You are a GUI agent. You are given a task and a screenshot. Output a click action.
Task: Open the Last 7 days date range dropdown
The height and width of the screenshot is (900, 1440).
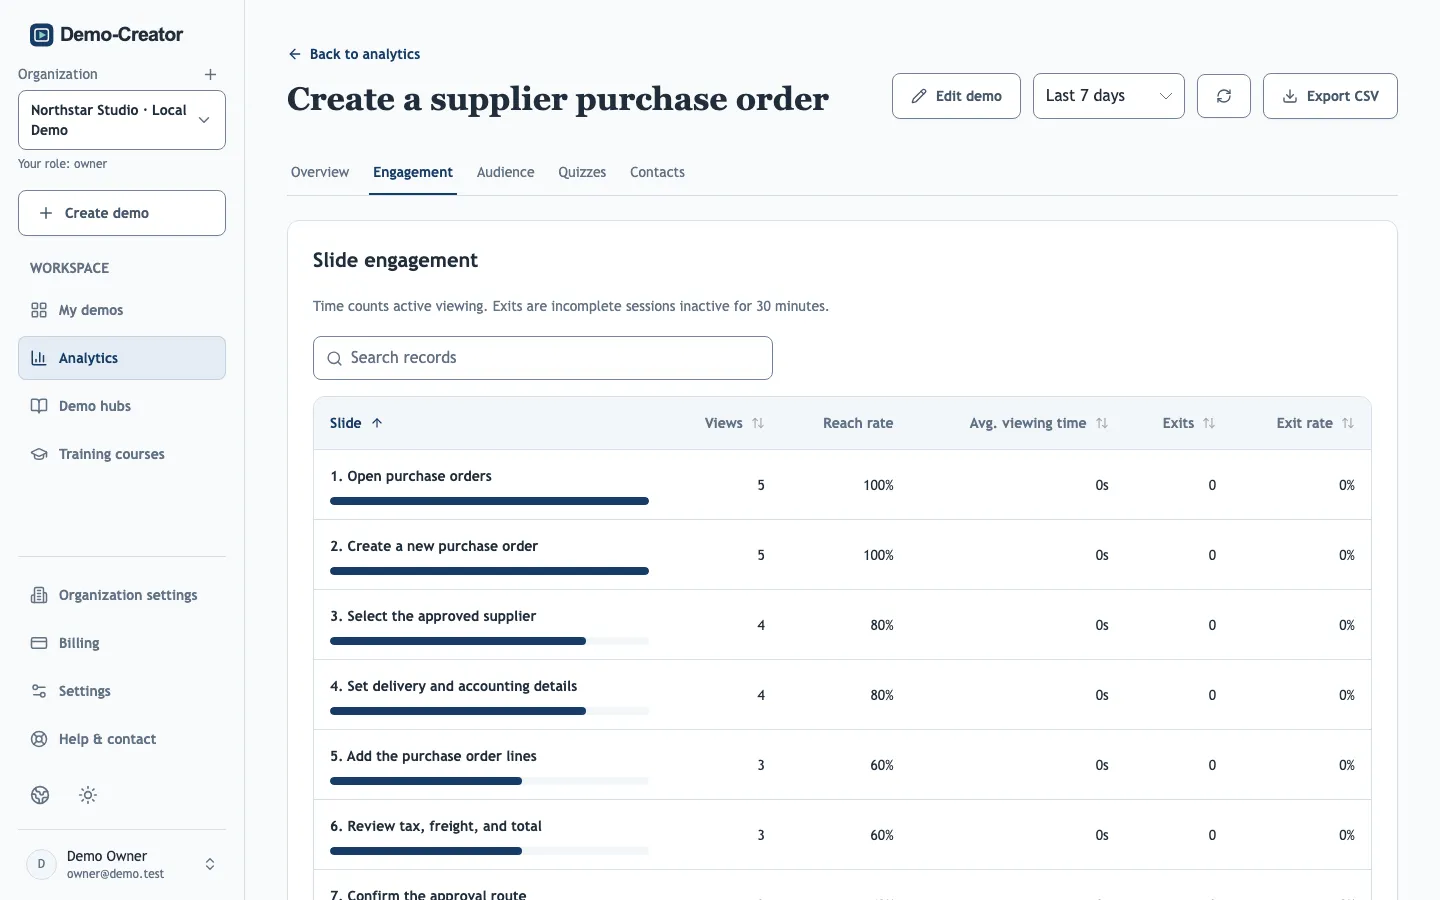pos(1108,96)
